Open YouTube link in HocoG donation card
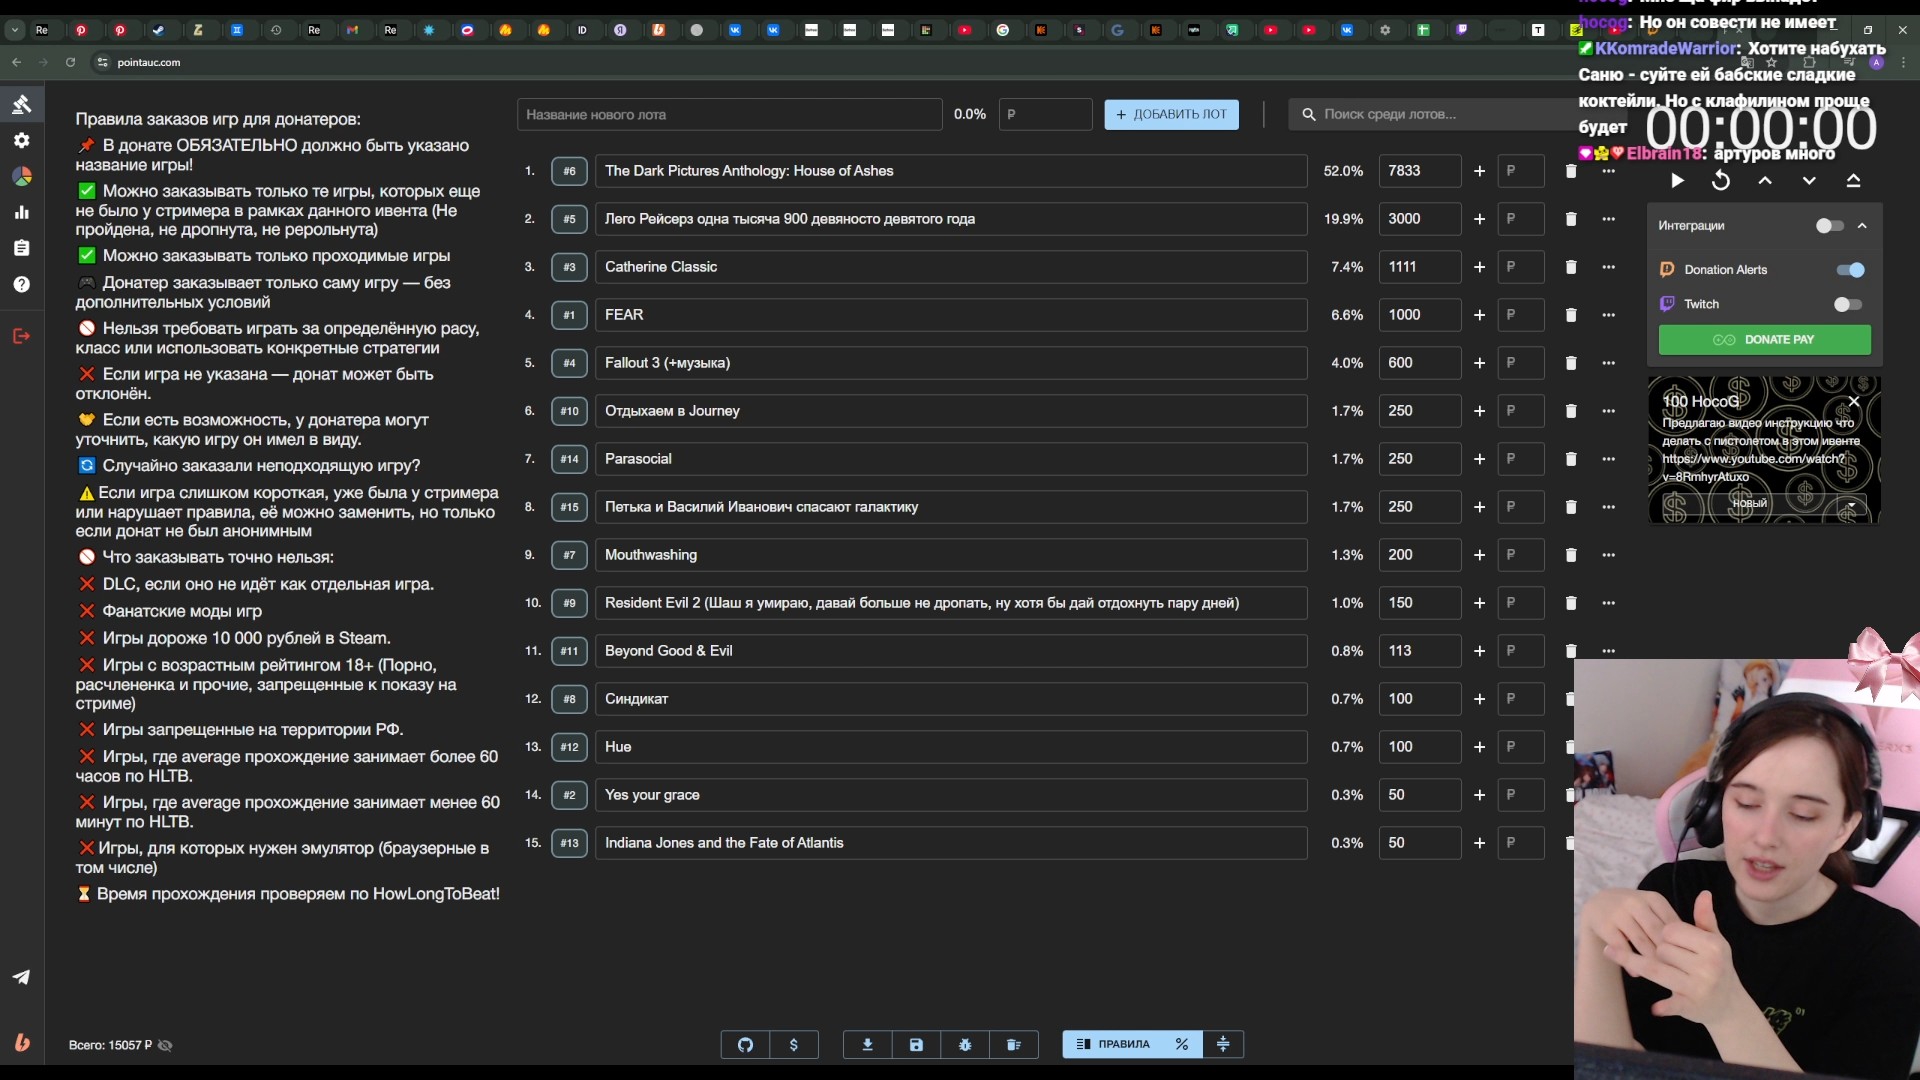 [x=1754, y=468]
